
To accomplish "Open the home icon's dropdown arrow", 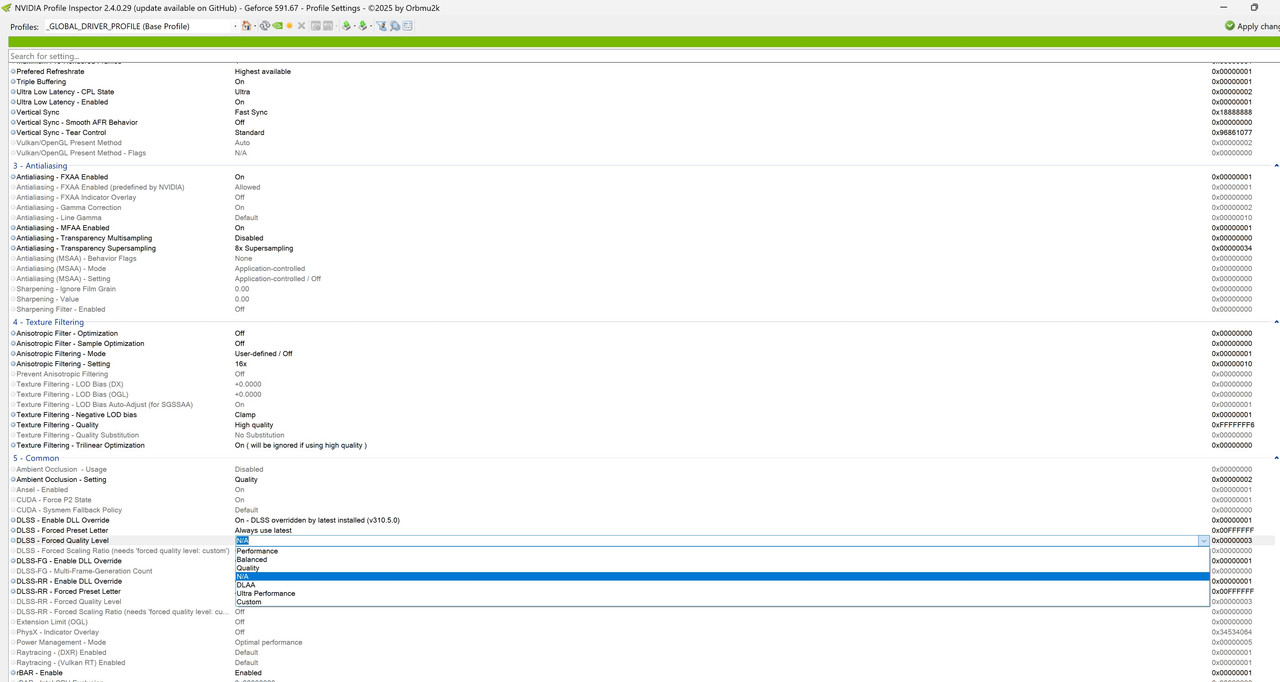I will 255,26.
